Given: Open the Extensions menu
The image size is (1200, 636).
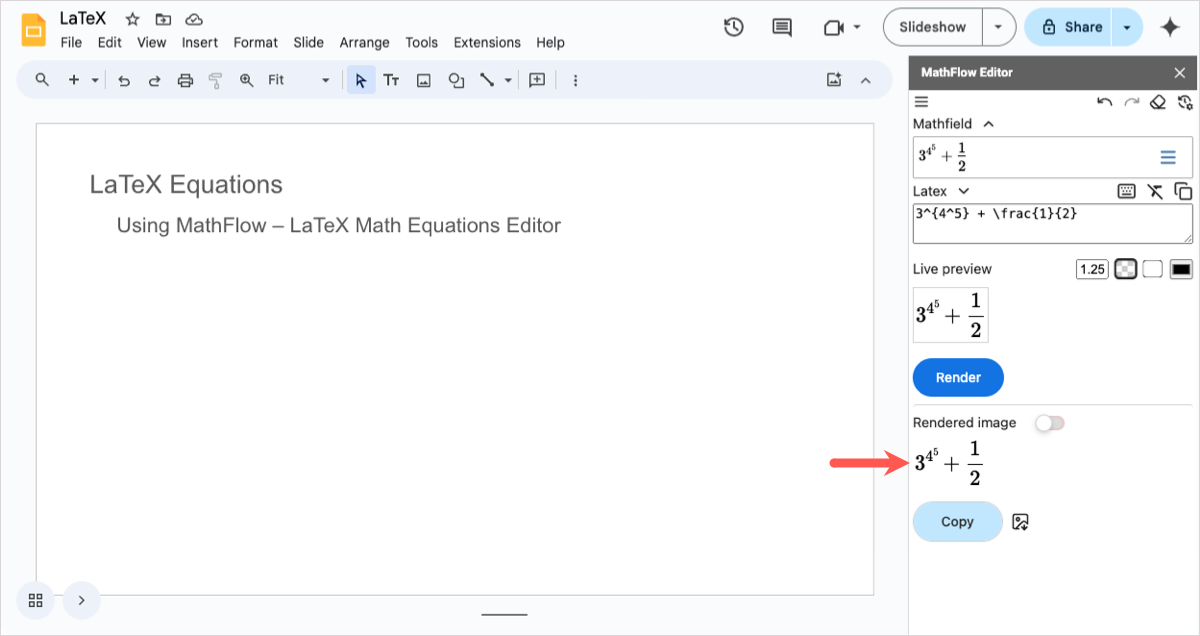Looking at the screenshot, I should [487, 43].
